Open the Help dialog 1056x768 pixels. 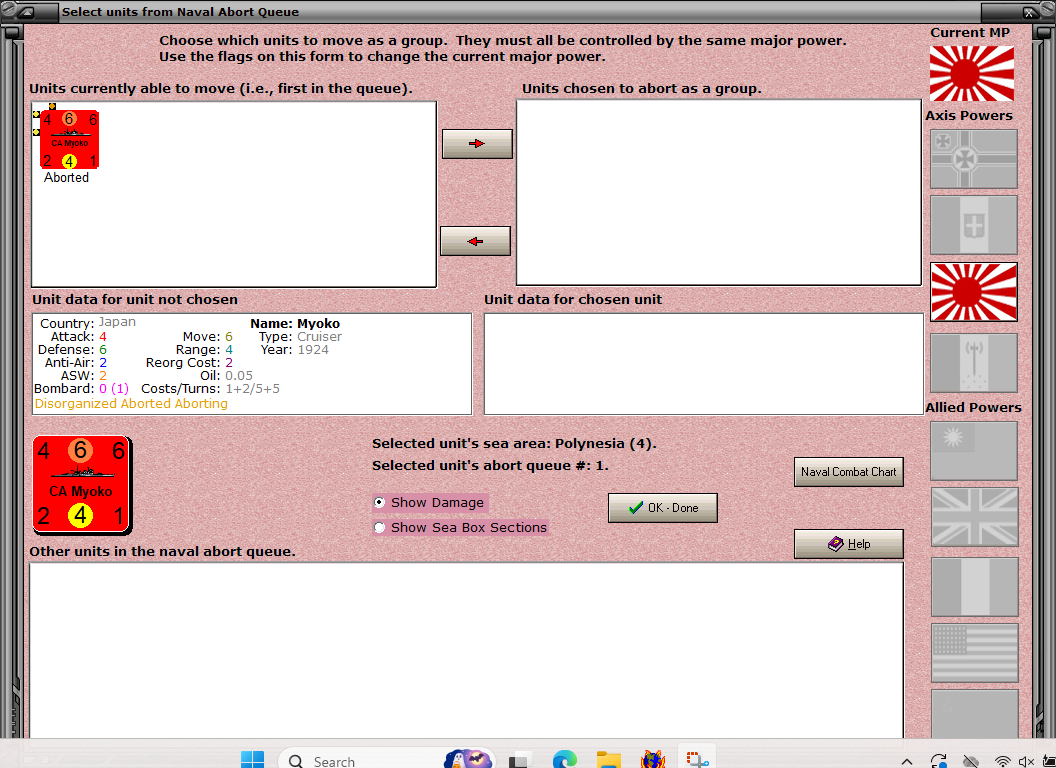point(848,543)
